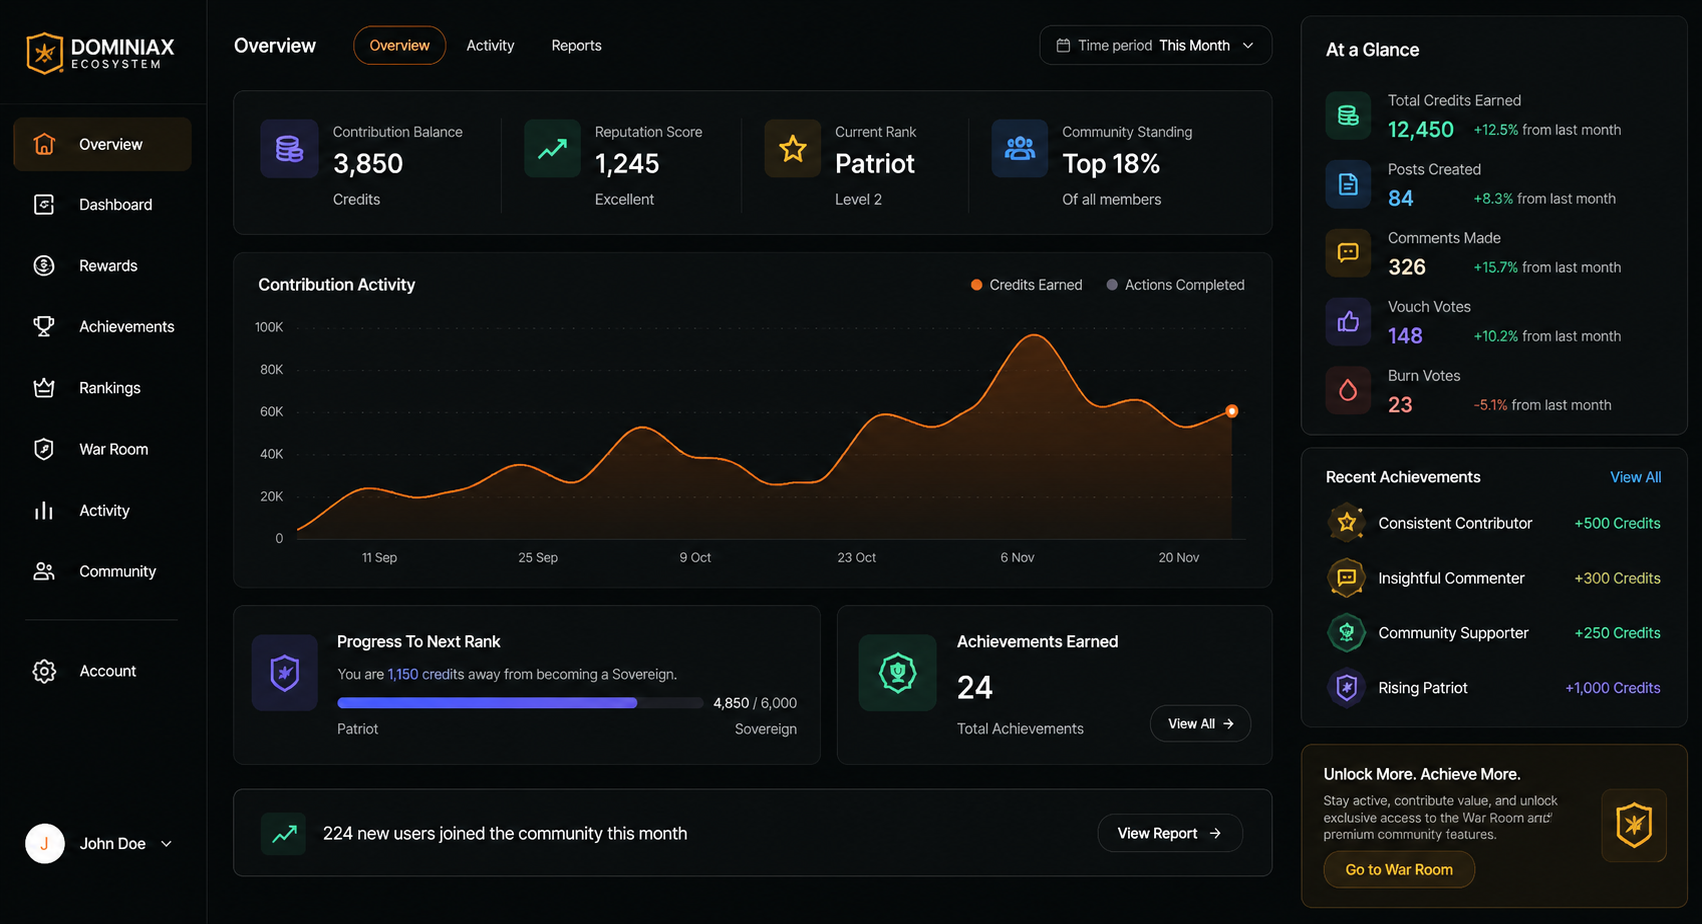Click the +1,000 Credits reward value
This screenshot has width=1702, height=924.
pos(1613,688)
